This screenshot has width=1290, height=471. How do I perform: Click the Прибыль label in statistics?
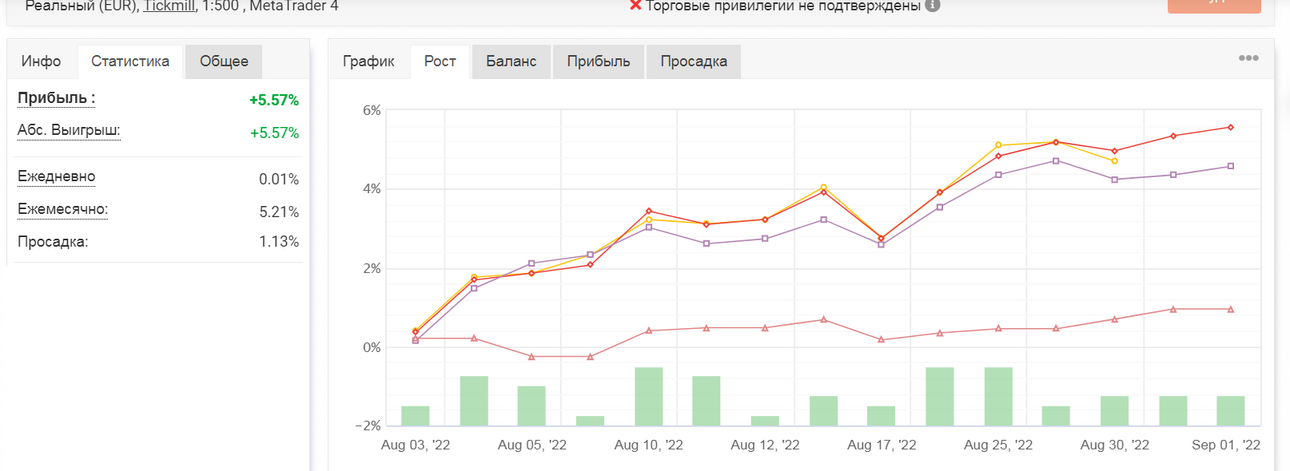56,98
